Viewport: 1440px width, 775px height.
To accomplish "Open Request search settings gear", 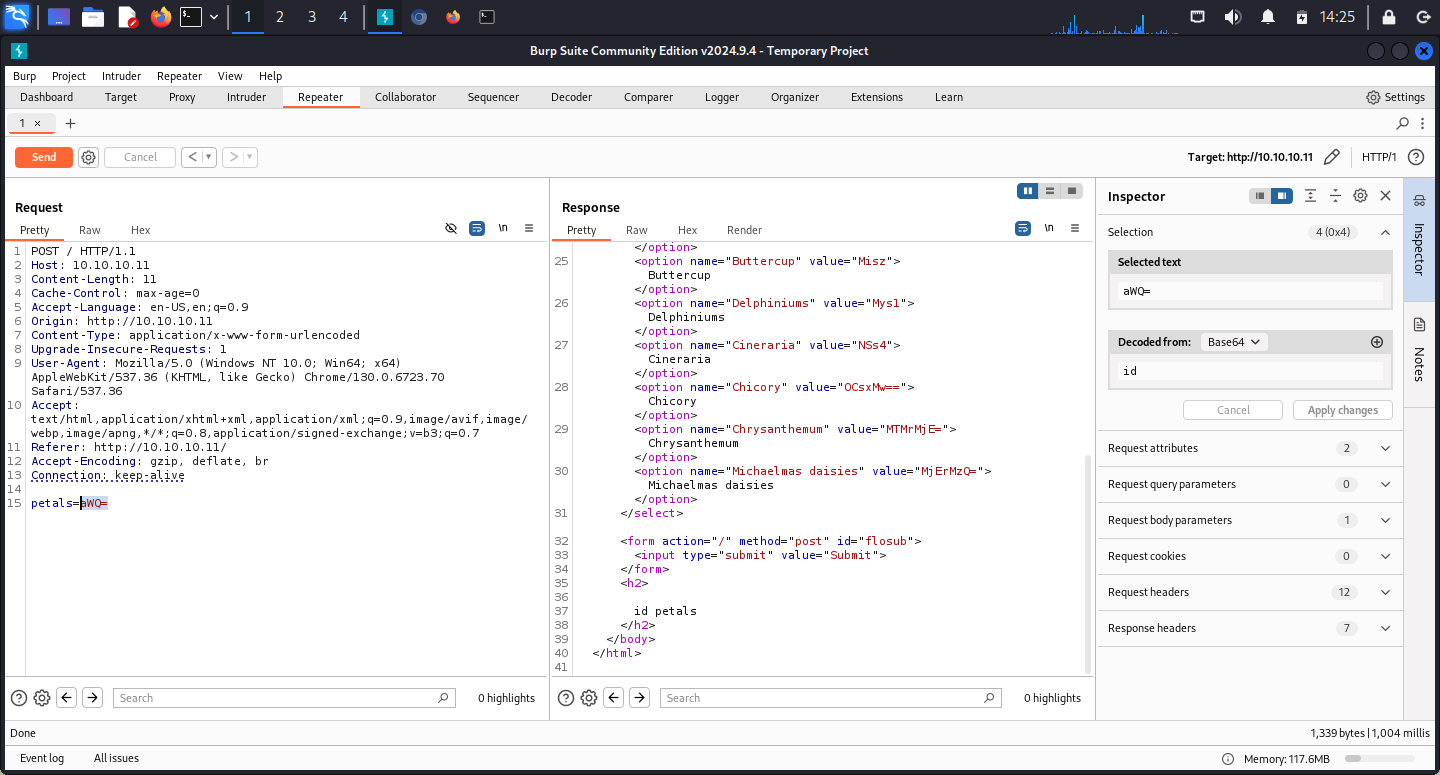I will pyautogui.click(x=42, y=698).
